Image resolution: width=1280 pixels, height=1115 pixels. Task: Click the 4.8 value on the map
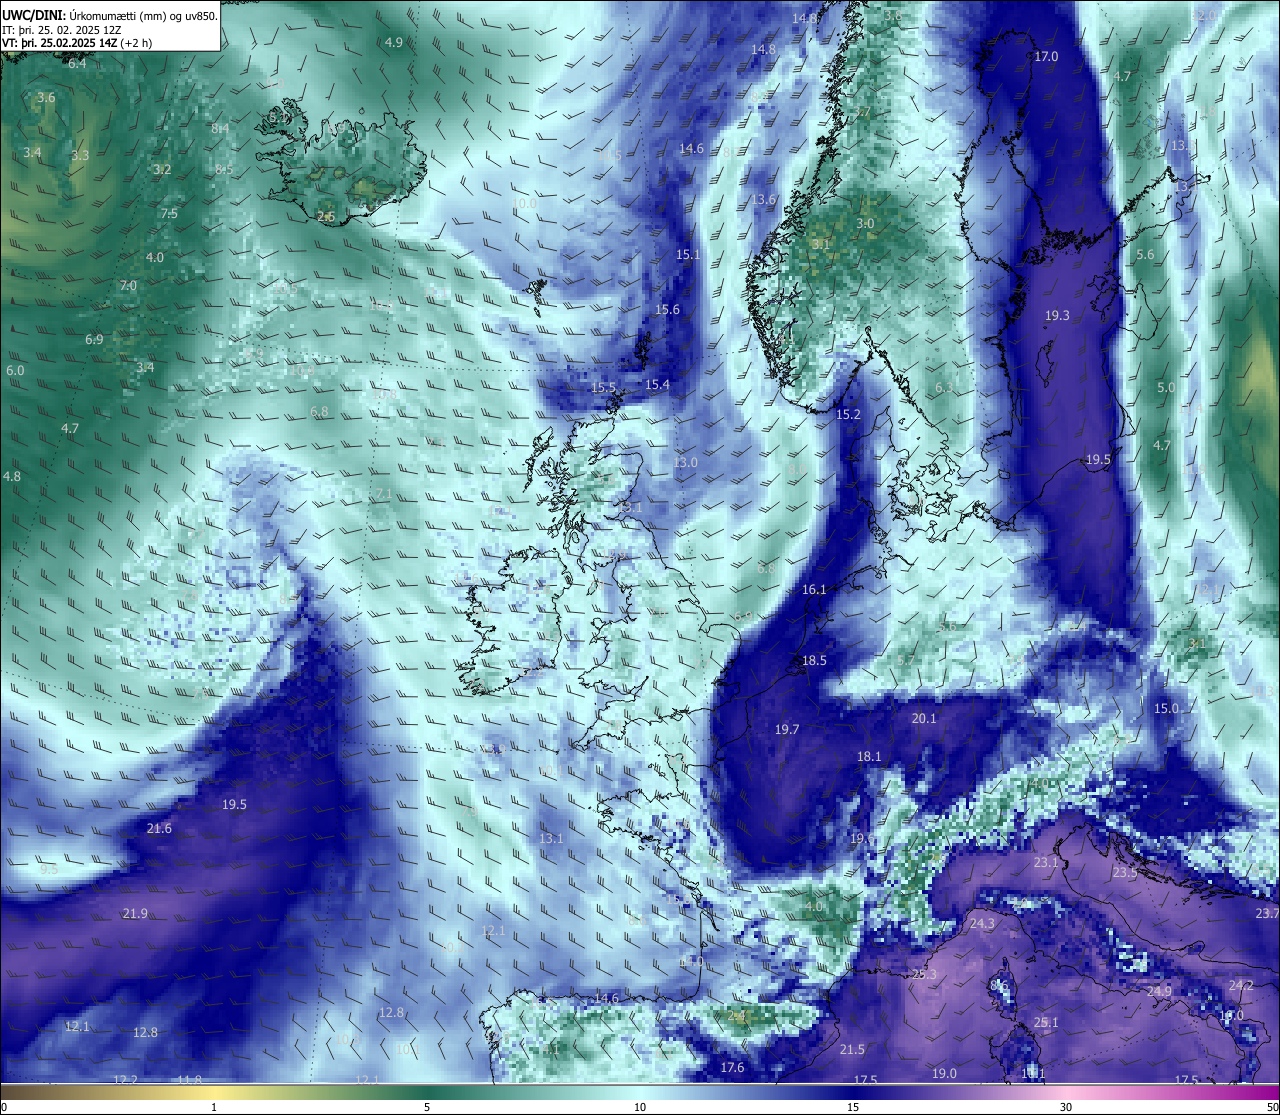tap(11, 476)
